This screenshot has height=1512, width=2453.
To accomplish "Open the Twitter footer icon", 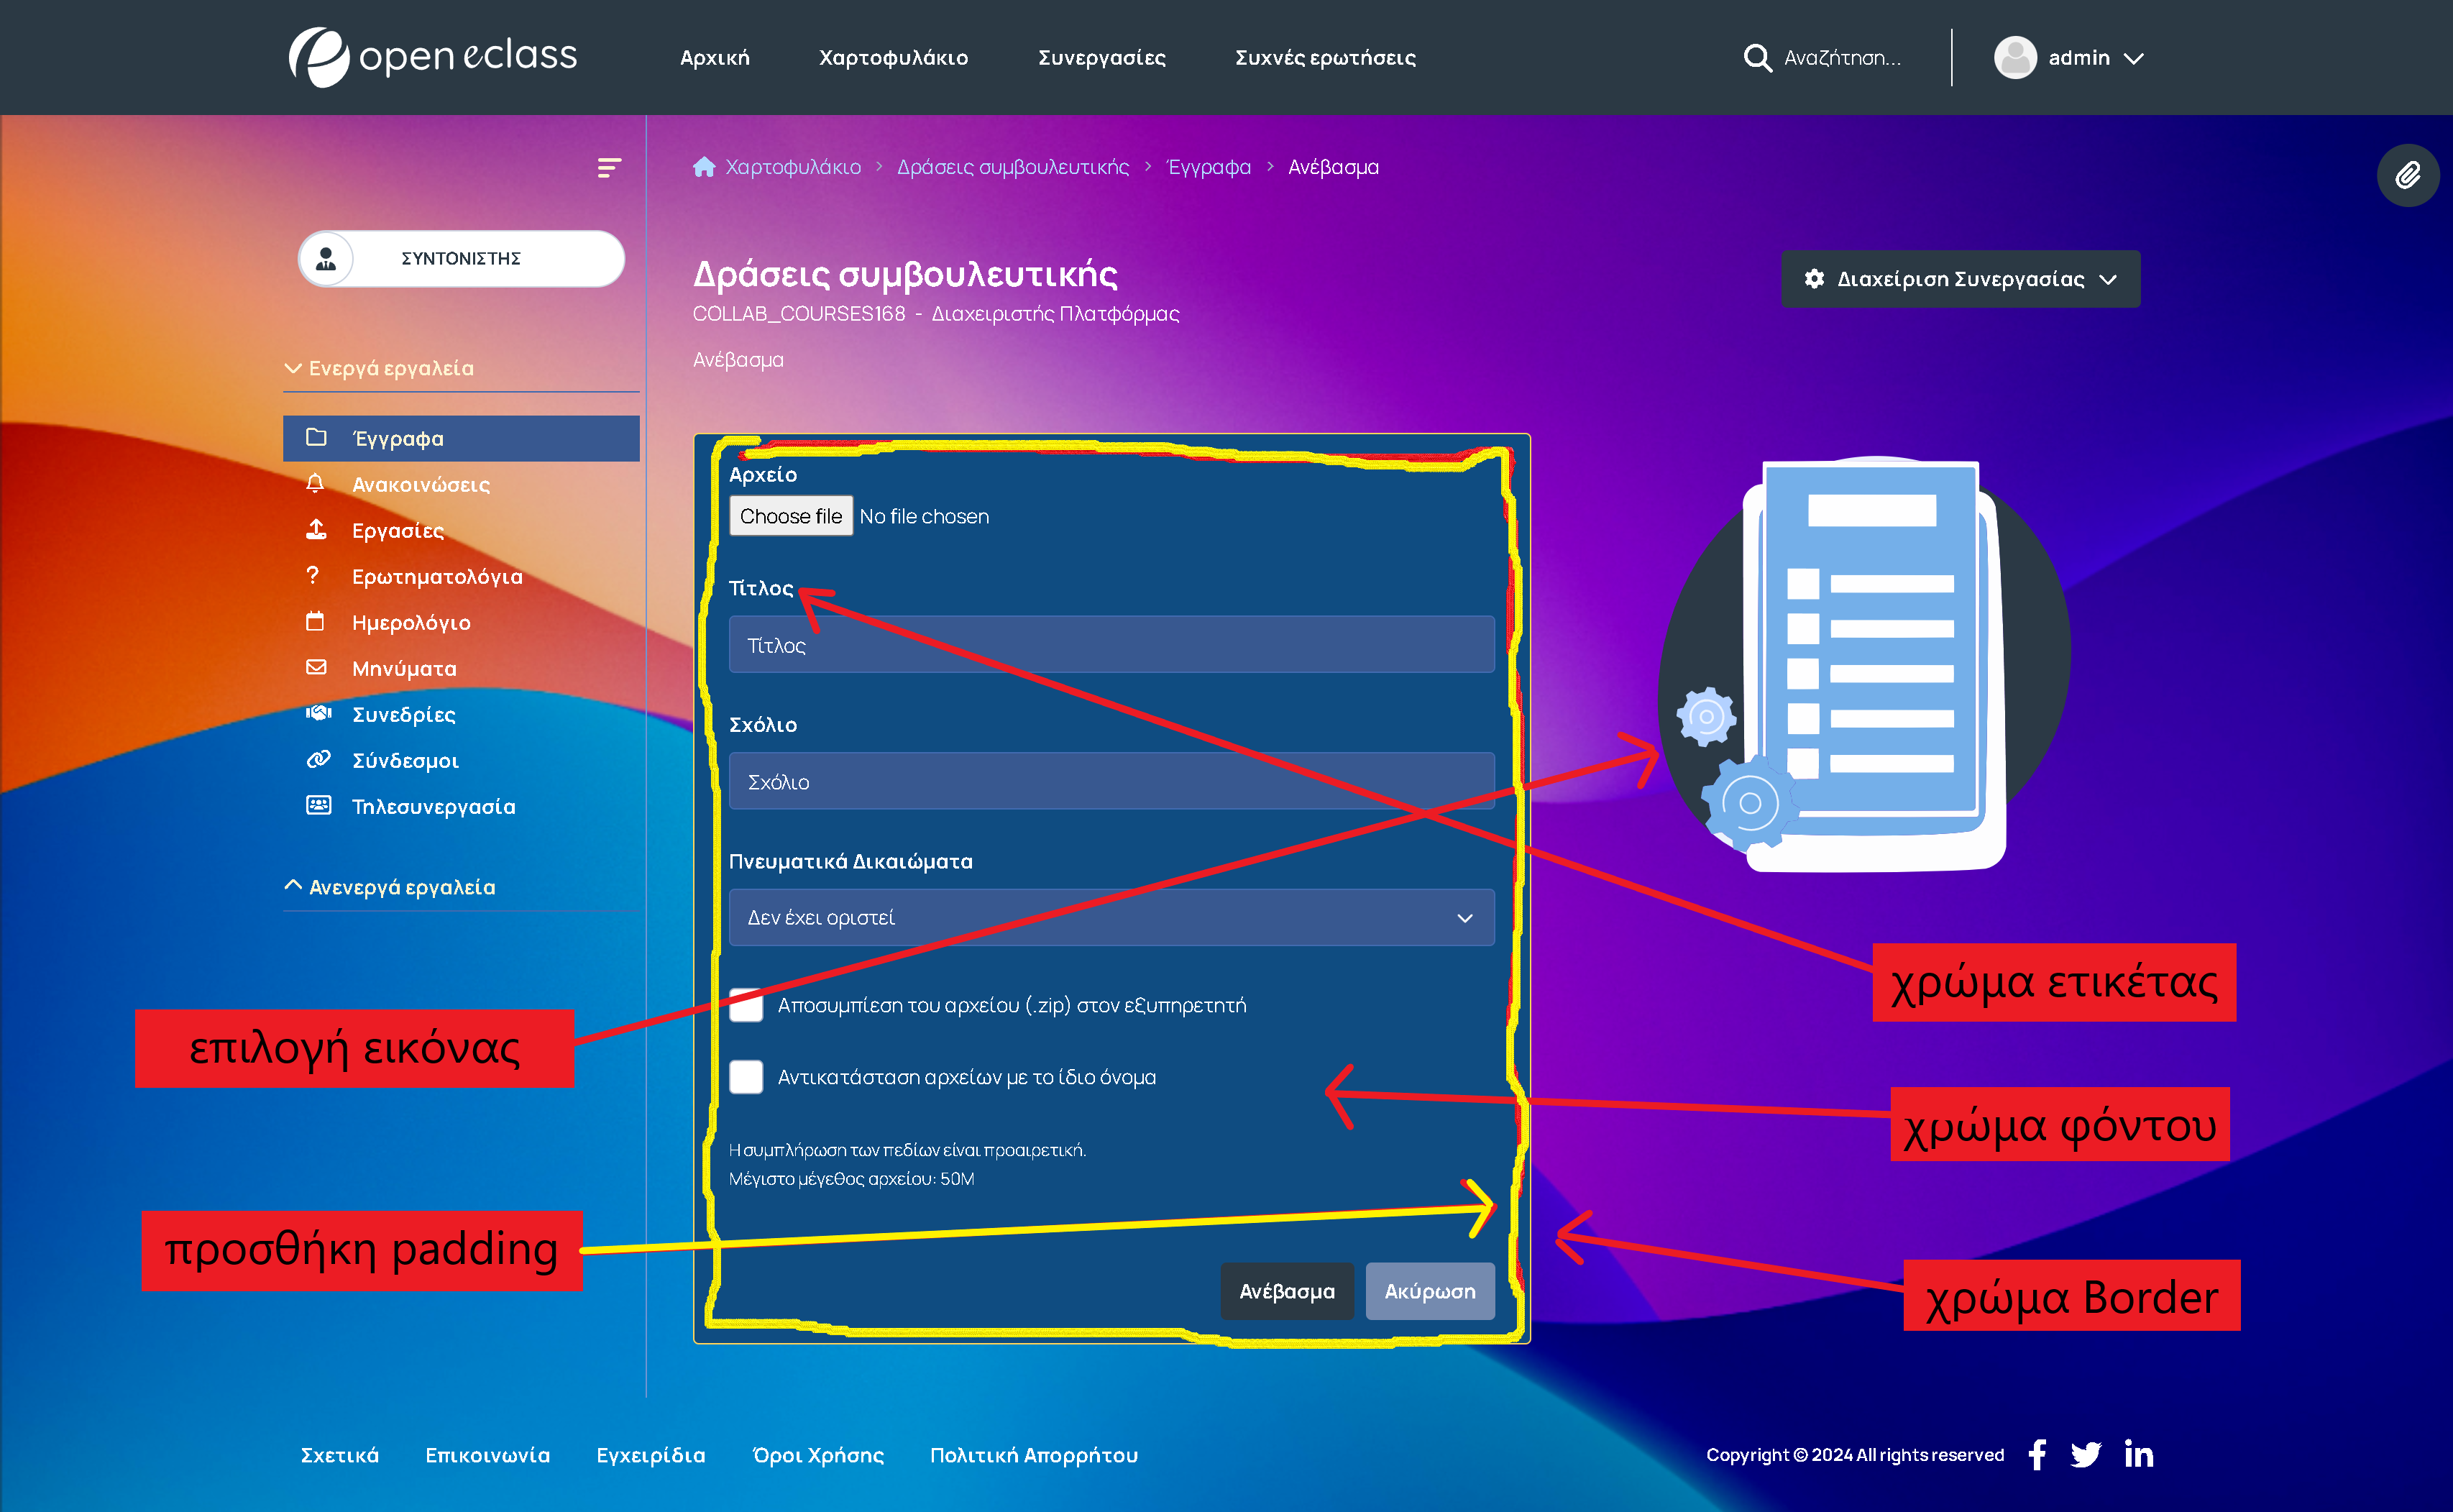I will click(2086, 1455).
